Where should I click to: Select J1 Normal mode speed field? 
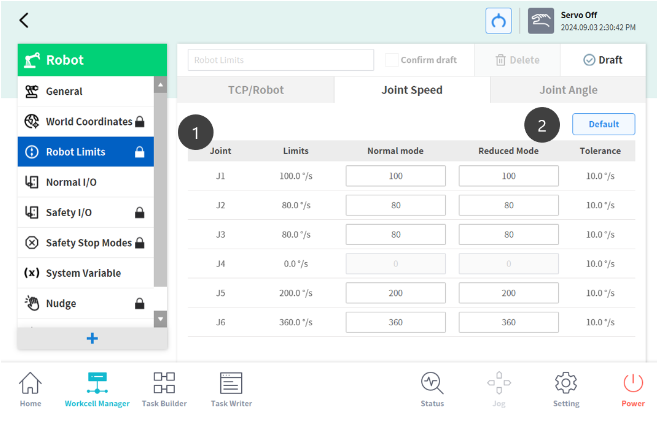tap(395, 176)
